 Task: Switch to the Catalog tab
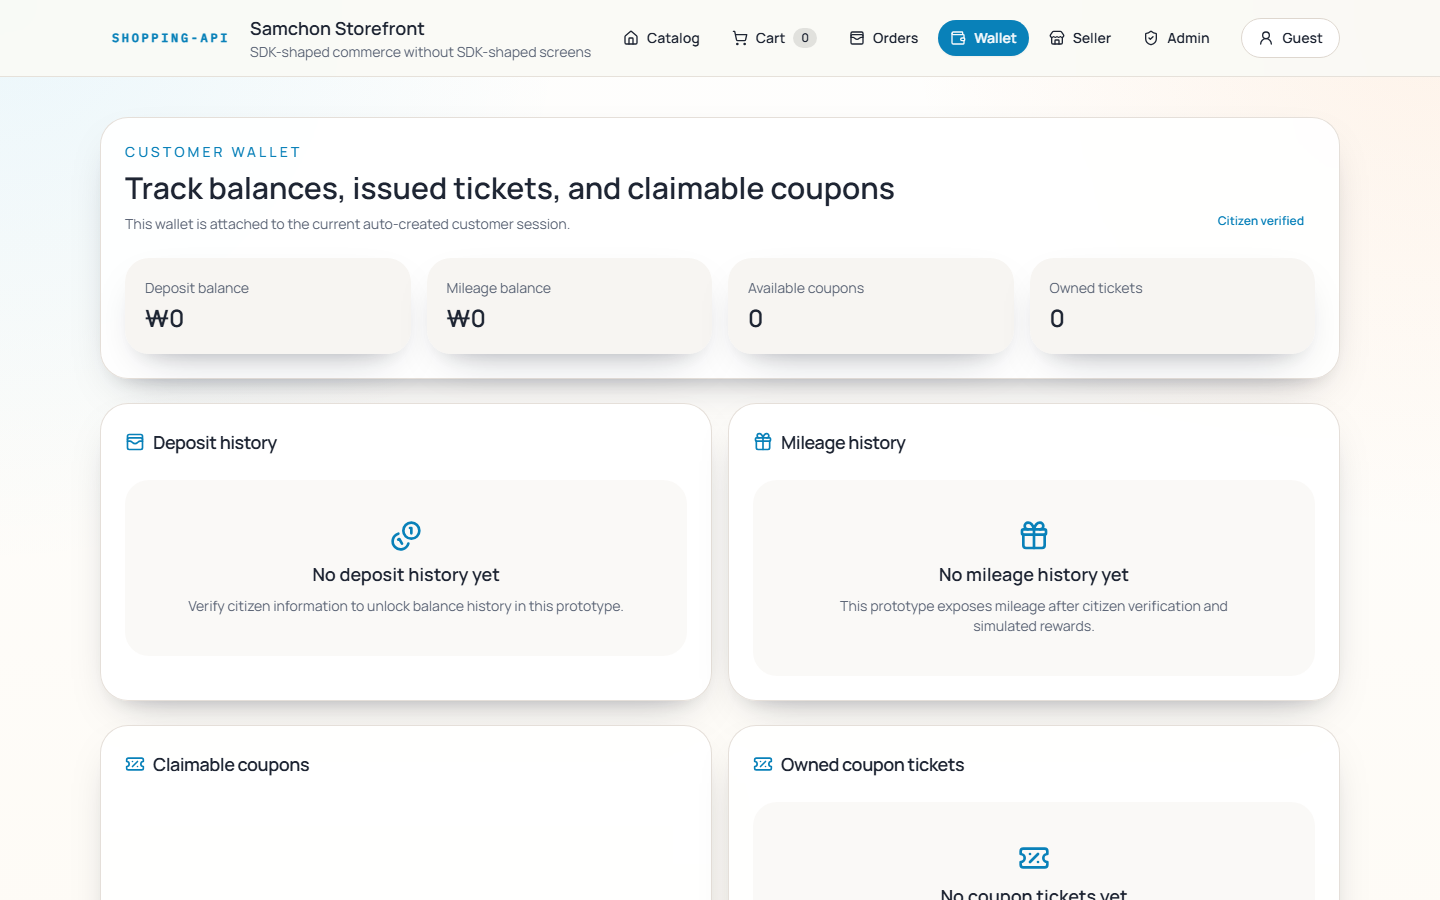point(661,38)
